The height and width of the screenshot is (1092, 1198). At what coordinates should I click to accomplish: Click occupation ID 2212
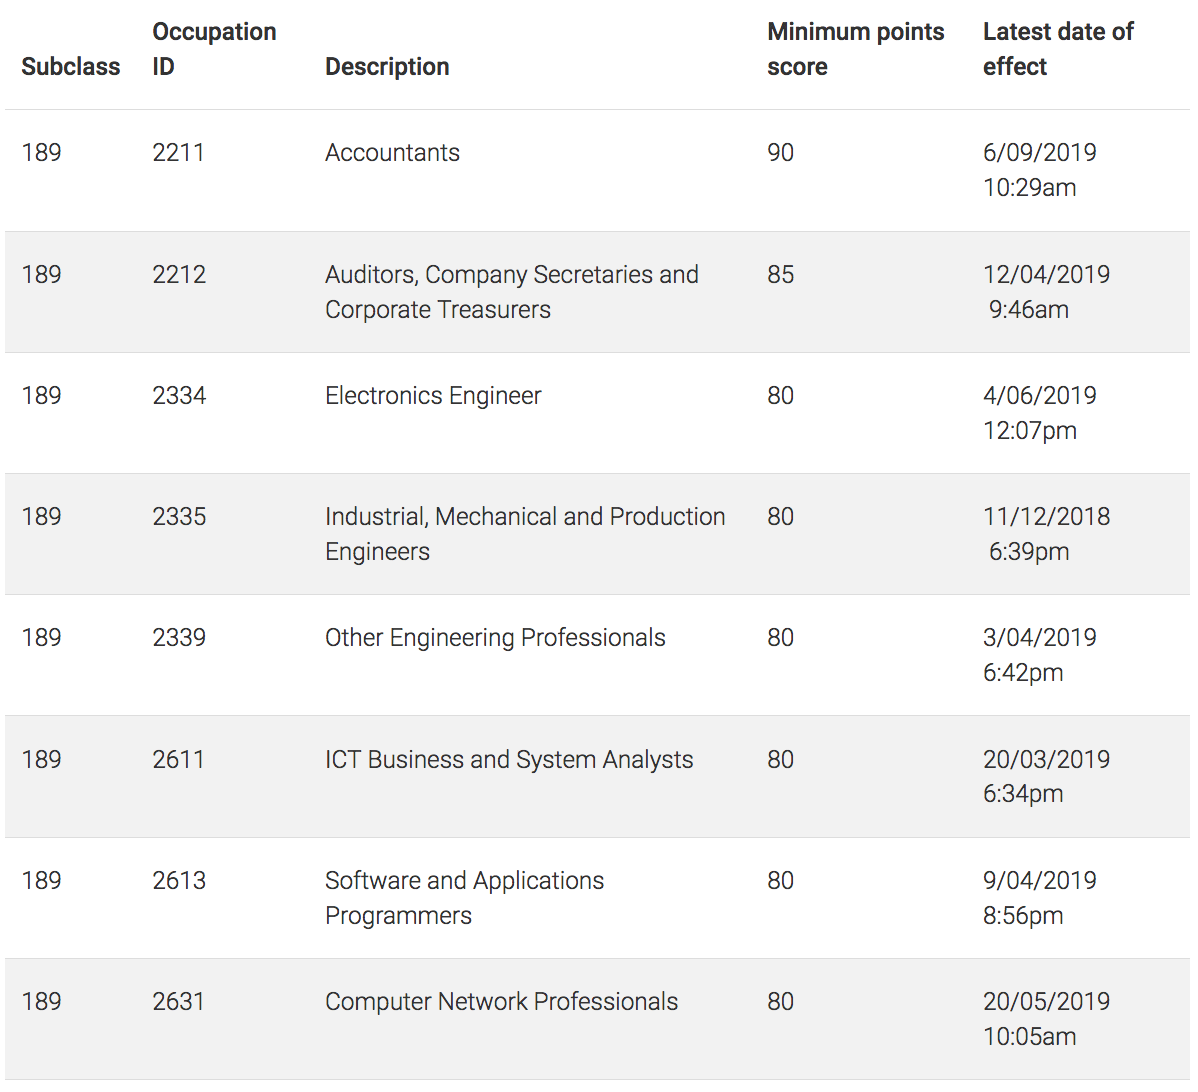point(179,275)
